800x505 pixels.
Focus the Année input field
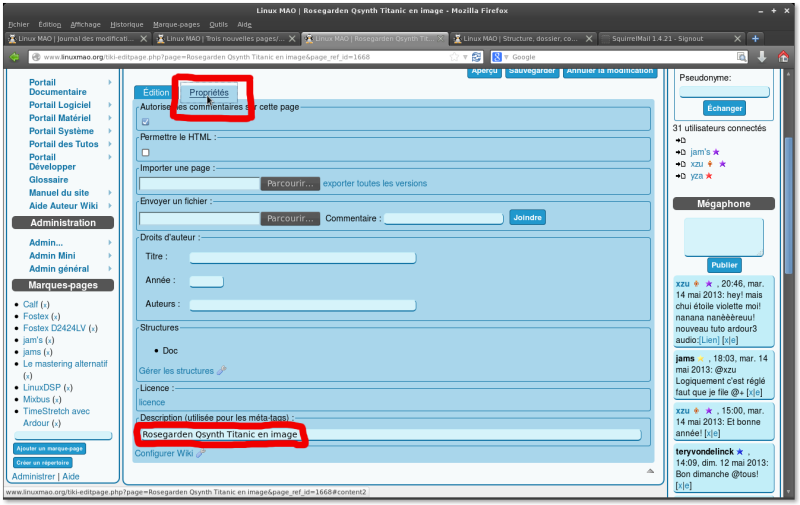pyautogui.click(x=206, y=281)
